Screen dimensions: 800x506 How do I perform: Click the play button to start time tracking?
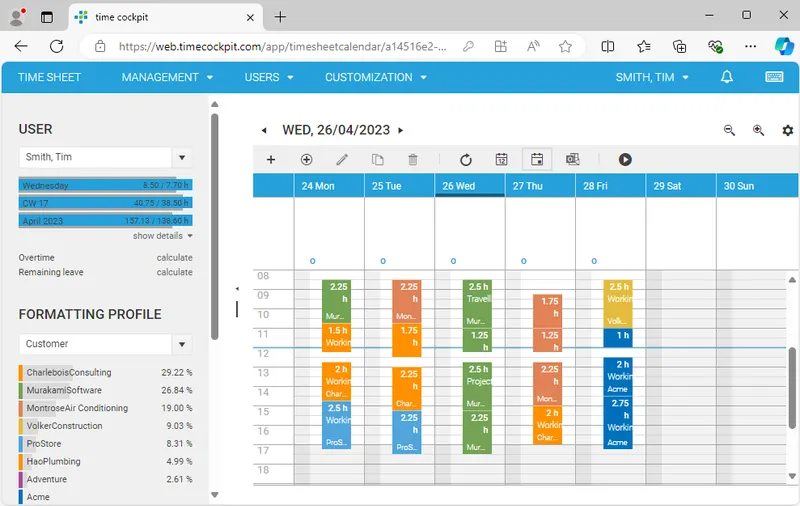[x=625, y=160]
